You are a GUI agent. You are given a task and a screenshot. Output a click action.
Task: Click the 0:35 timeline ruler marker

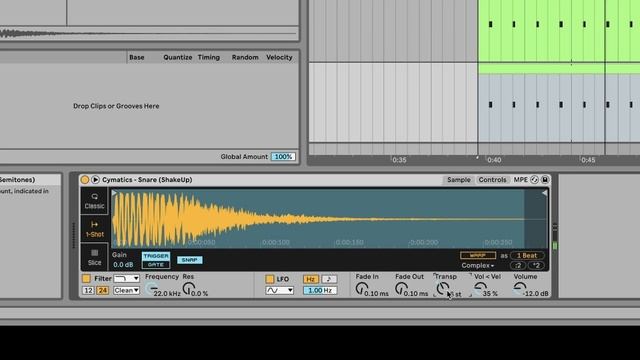[x=399, y=160]
